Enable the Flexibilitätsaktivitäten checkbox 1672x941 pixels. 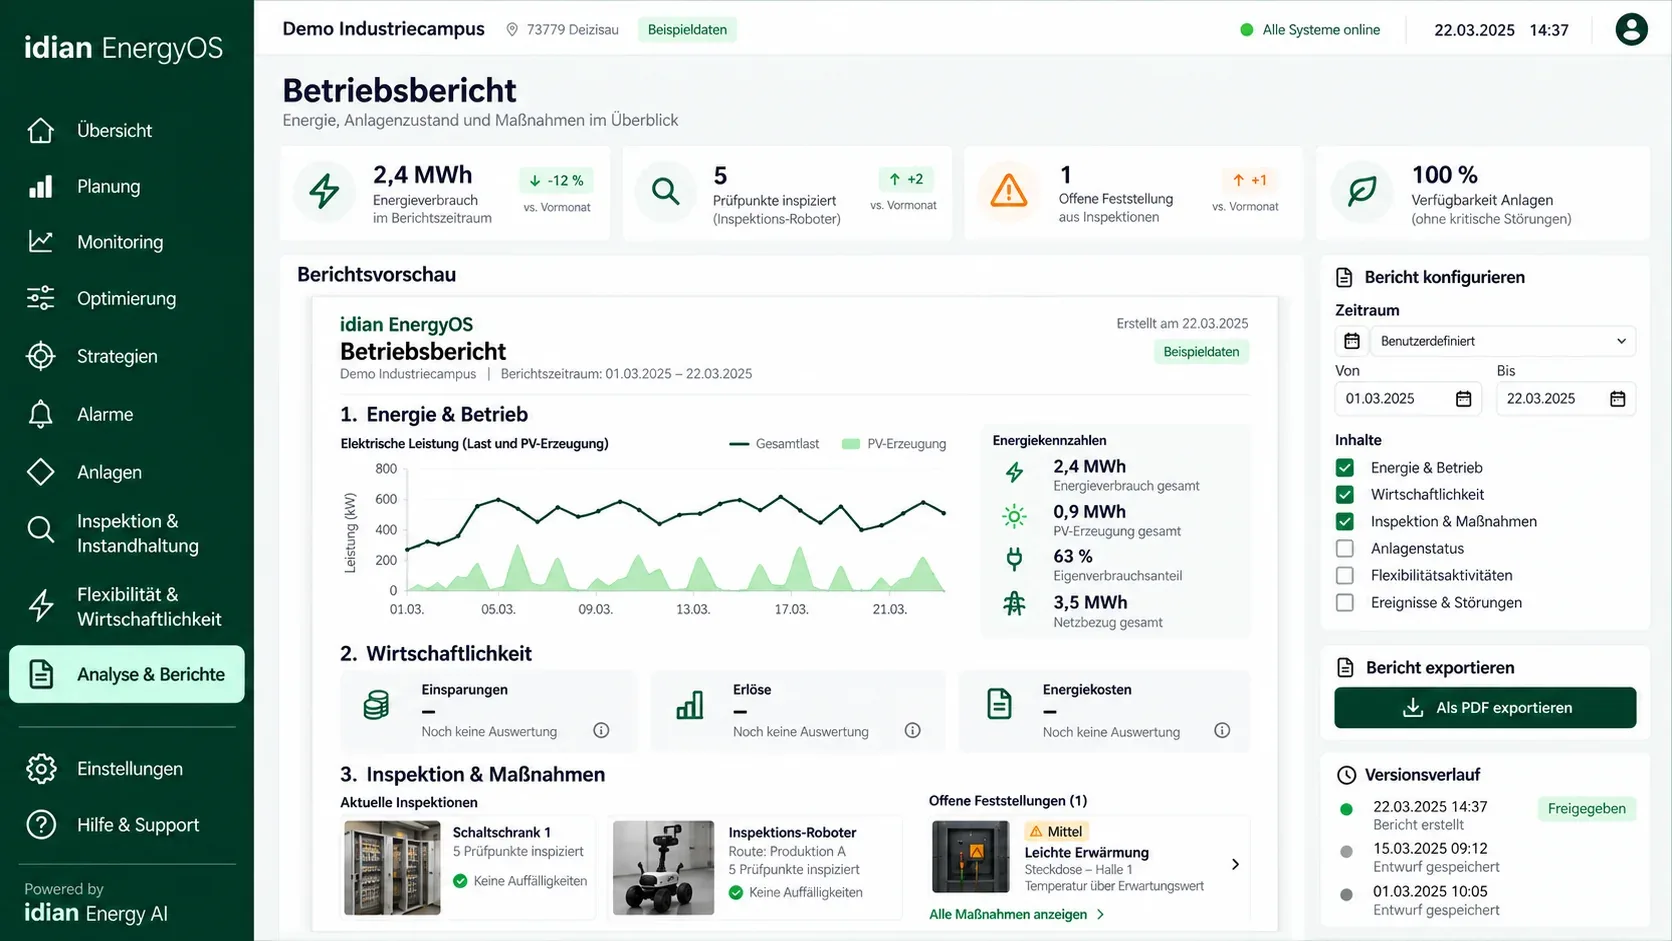pos(1345,576)
